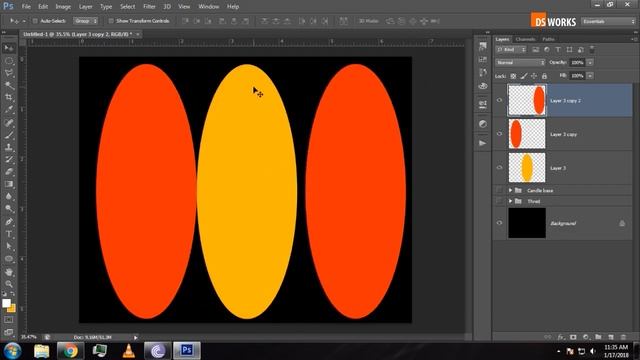
Task: Select the Eyedropper tool
Action: [x=9, y=110]
